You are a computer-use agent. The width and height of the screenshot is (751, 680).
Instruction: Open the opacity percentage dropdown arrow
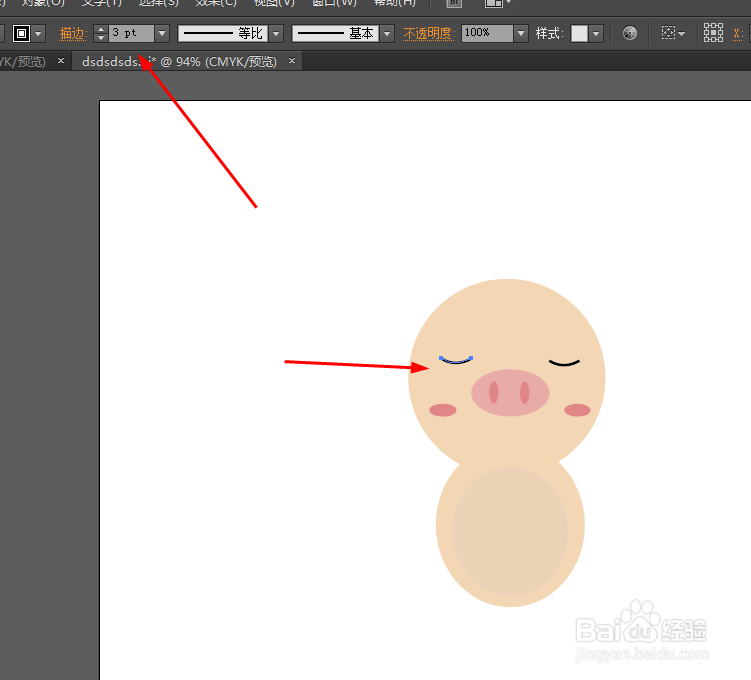tap(521, 34)
